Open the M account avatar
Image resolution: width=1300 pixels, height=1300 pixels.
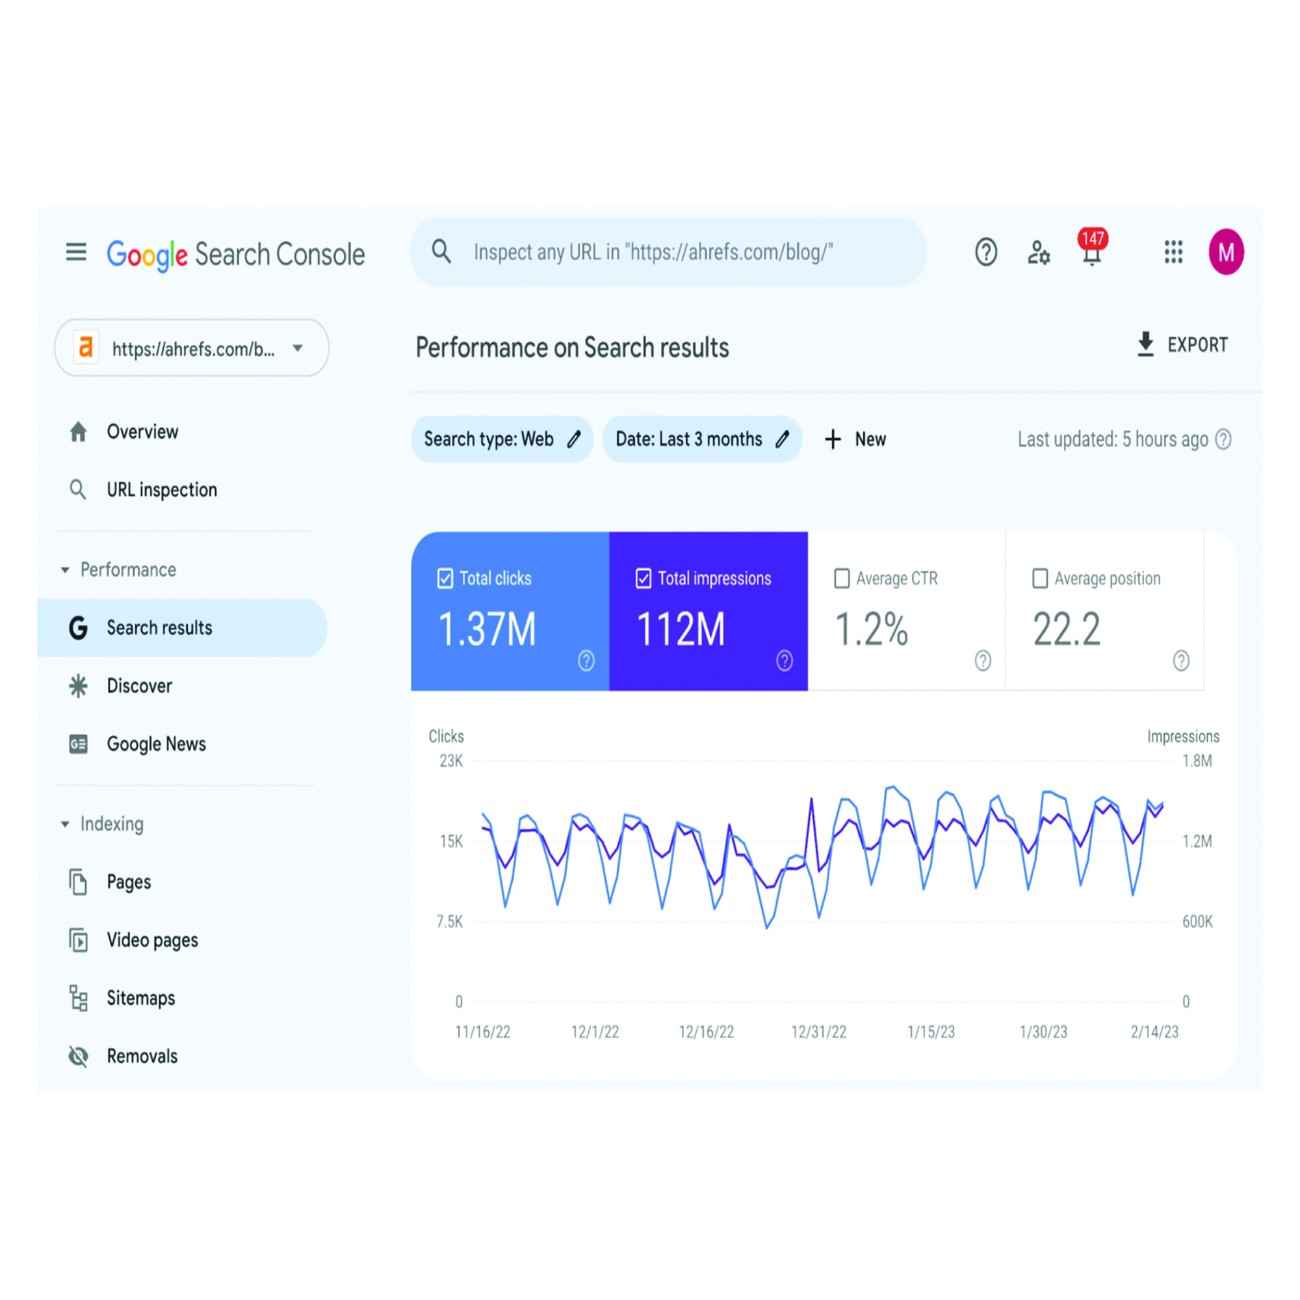1226,252
